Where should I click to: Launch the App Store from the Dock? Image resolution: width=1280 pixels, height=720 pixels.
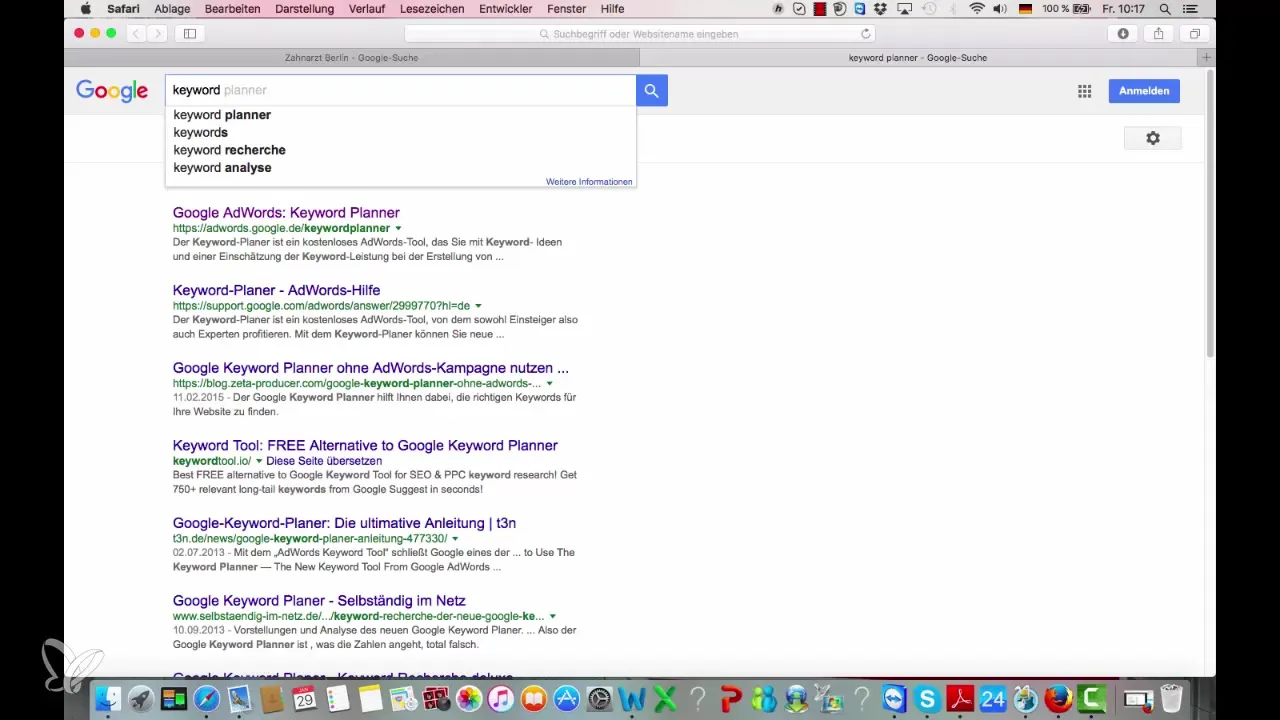click(x=567, y=699)
